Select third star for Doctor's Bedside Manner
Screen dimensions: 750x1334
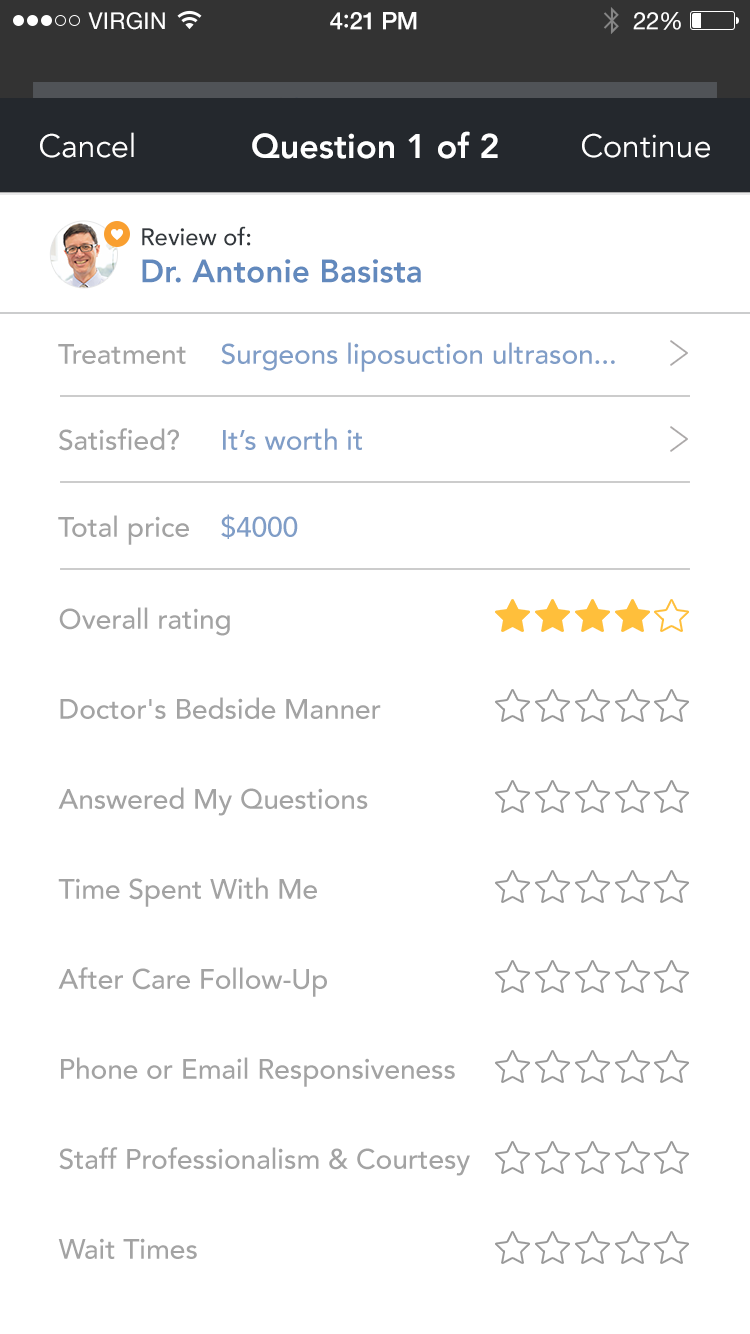coord(592,708)
